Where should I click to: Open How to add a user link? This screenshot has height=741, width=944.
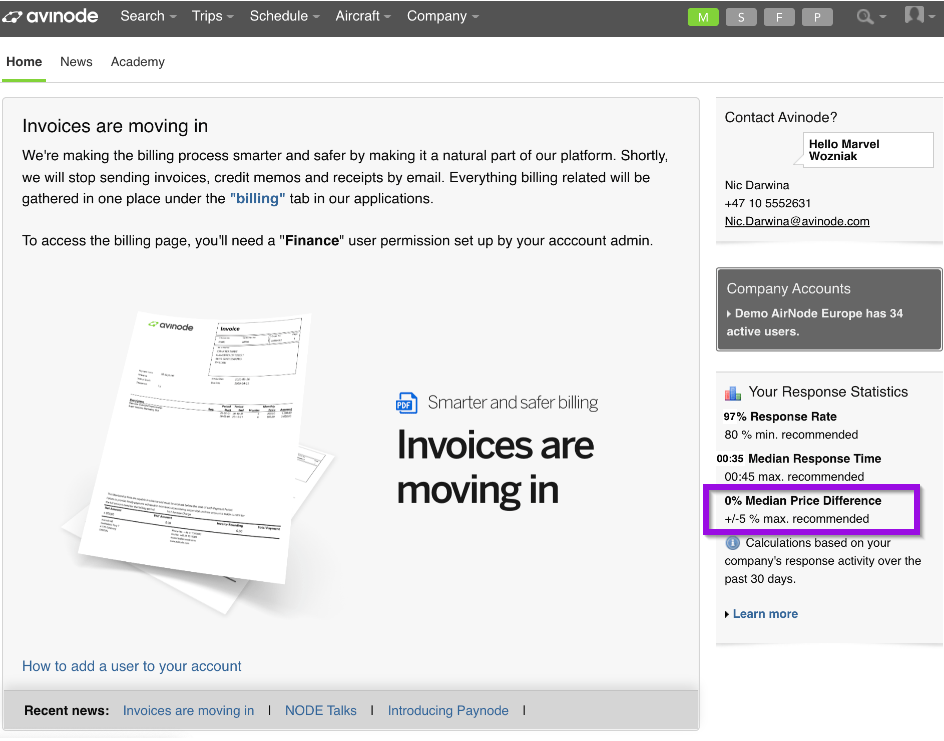(x=132, y=666)
